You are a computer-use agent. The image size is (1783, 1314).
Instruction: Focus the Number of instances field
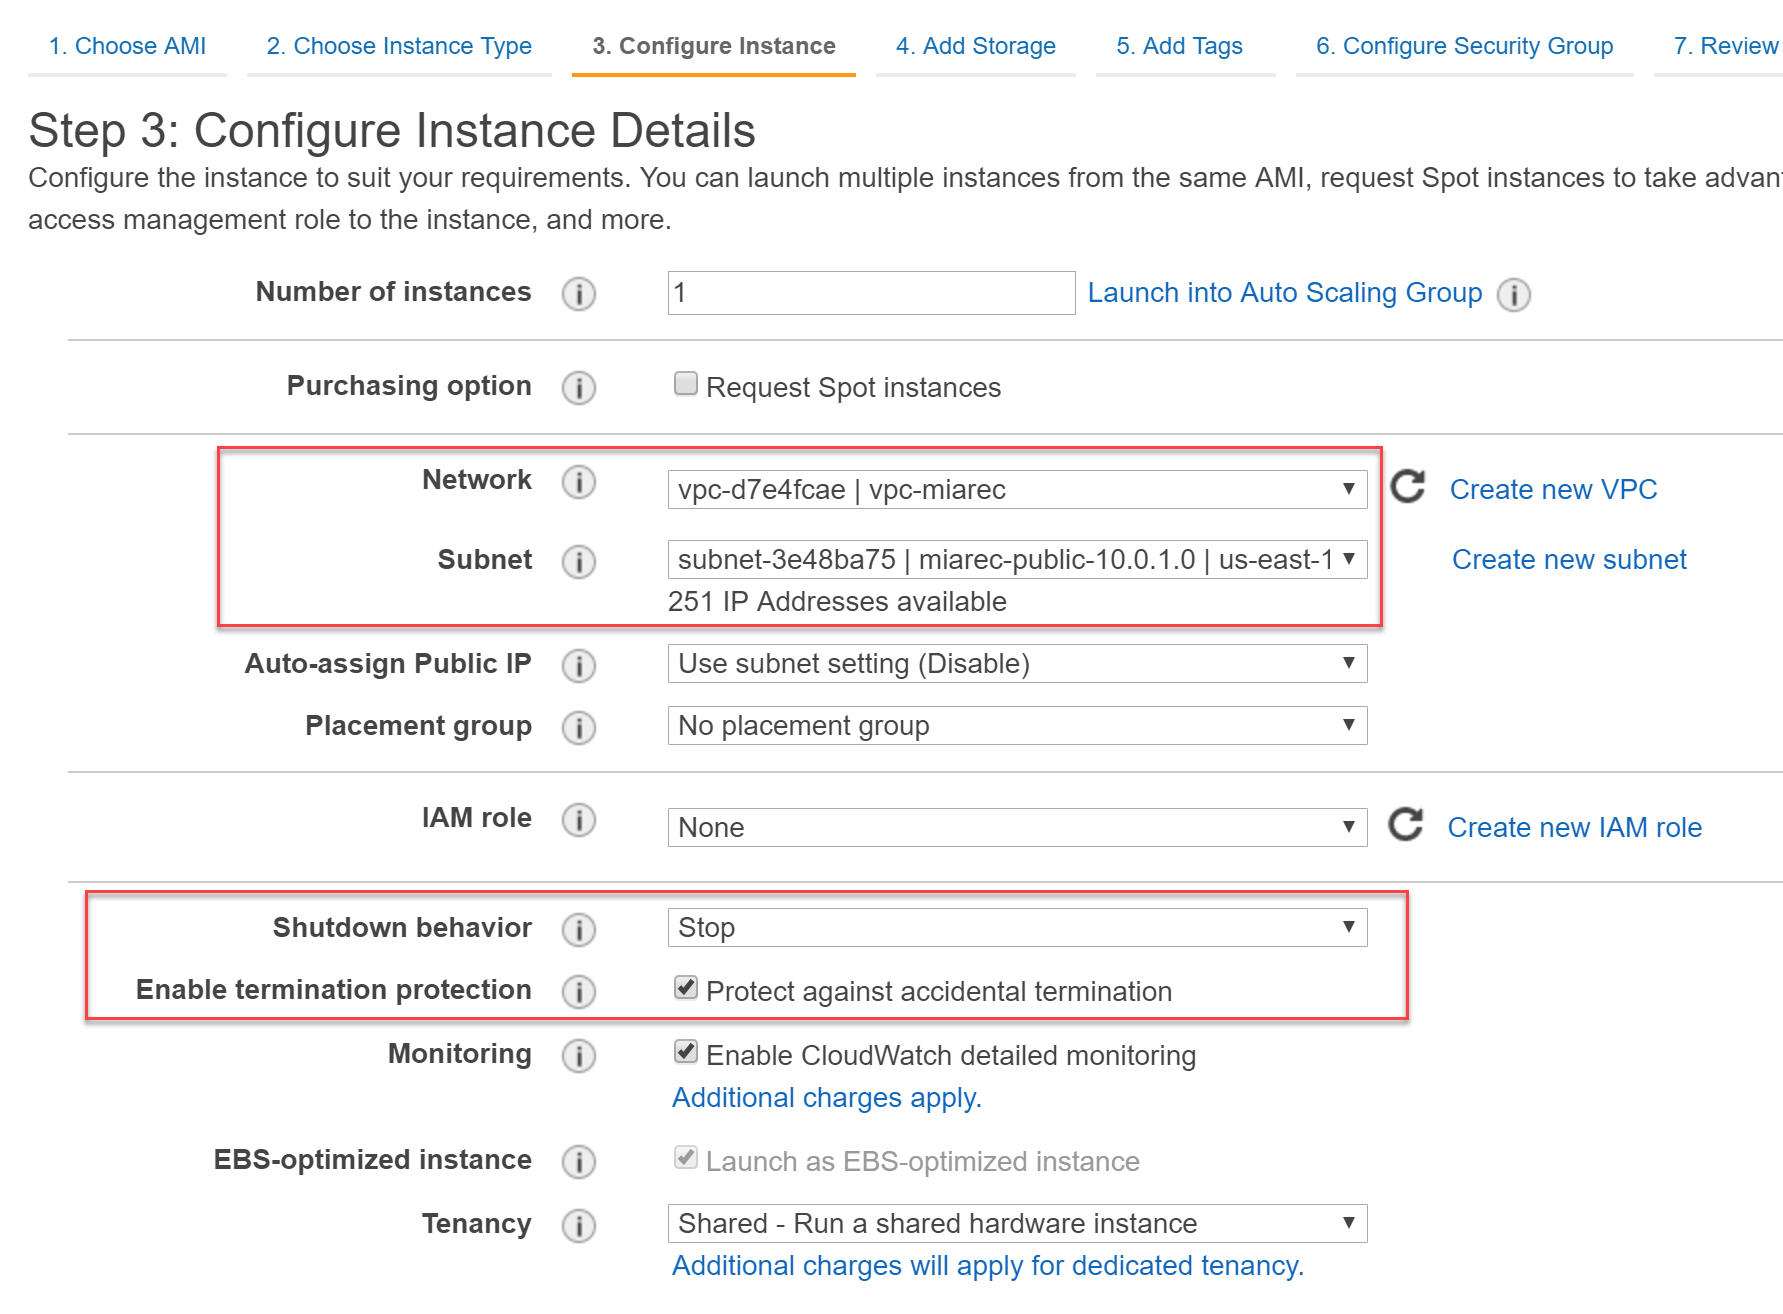[872, 293]
